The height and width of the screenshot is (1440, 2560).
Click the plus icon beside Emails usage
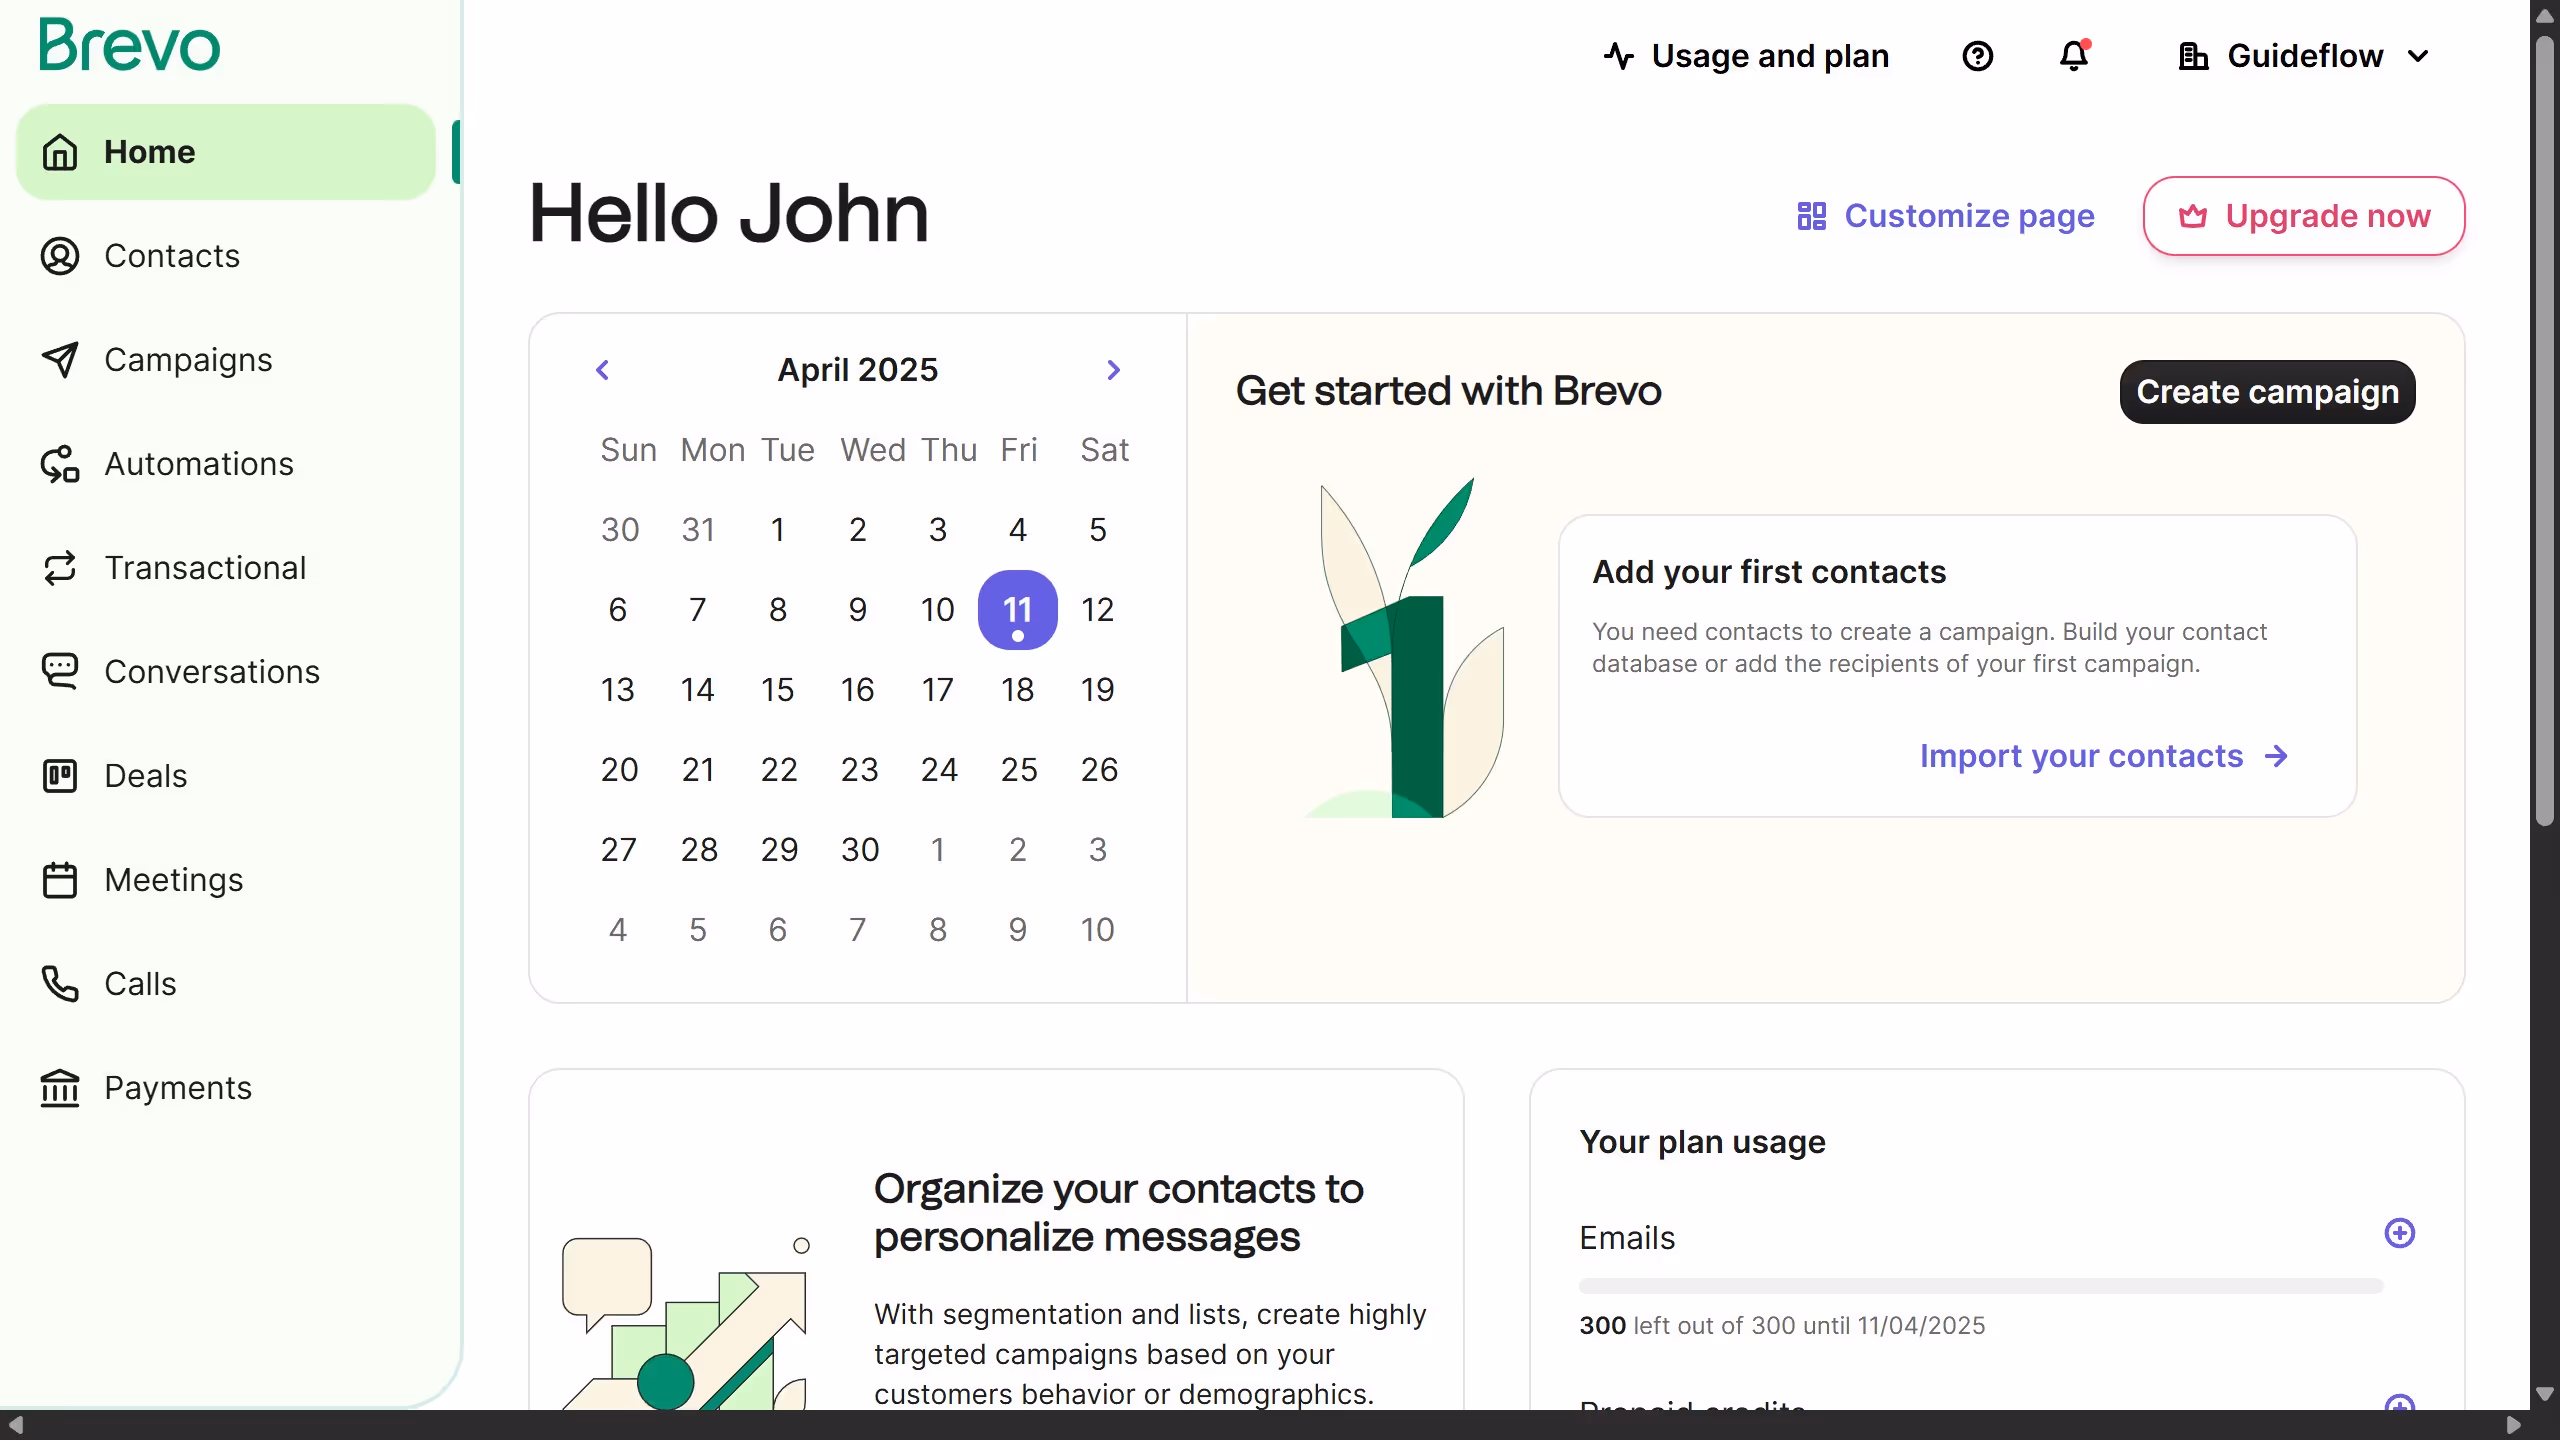(2399, 1233)
